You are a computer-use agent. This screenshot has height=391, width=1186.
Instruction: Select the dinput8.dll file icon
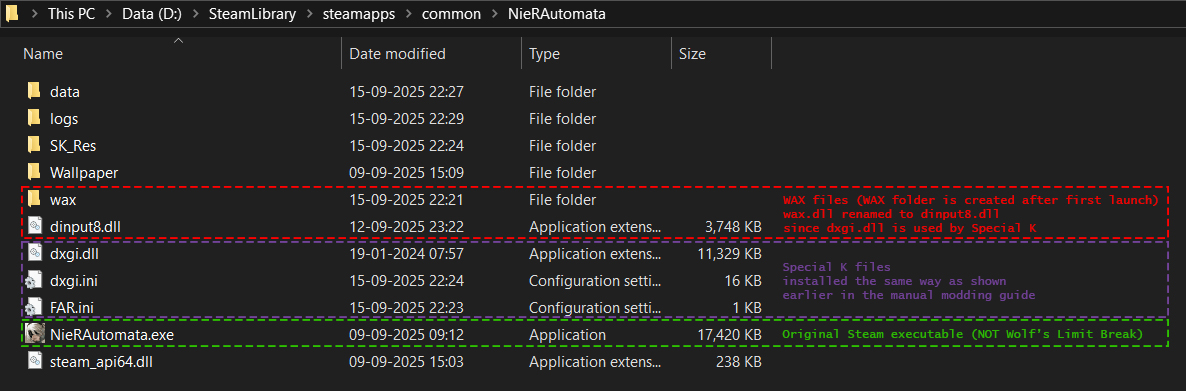34,226
